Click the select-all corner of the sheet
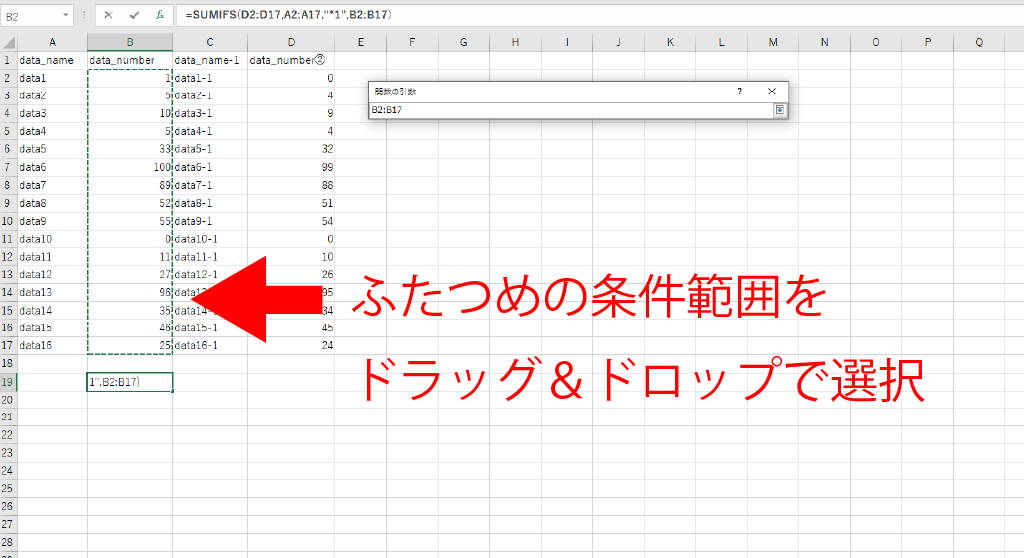Viewport: 1024px width, 558px height. coord(8,42)
